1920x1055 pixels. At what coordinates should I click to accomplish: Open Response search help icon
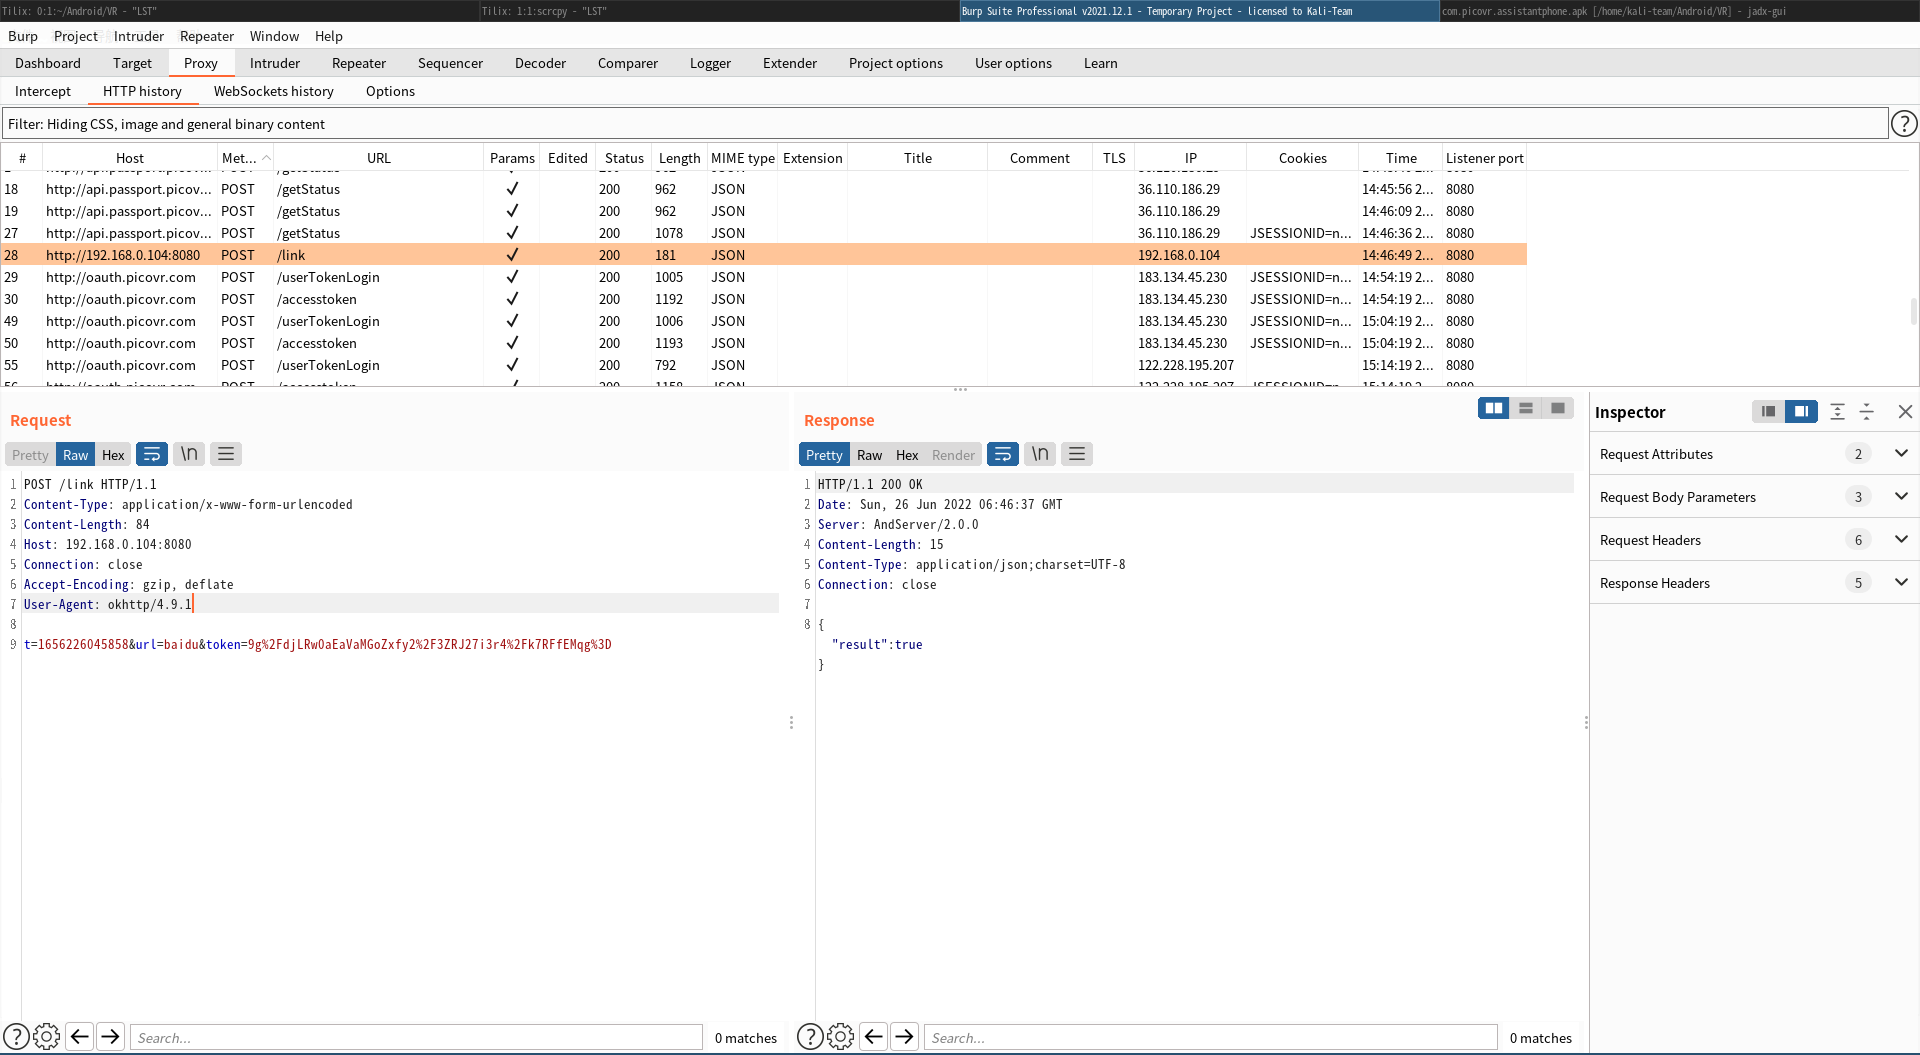810,1037
